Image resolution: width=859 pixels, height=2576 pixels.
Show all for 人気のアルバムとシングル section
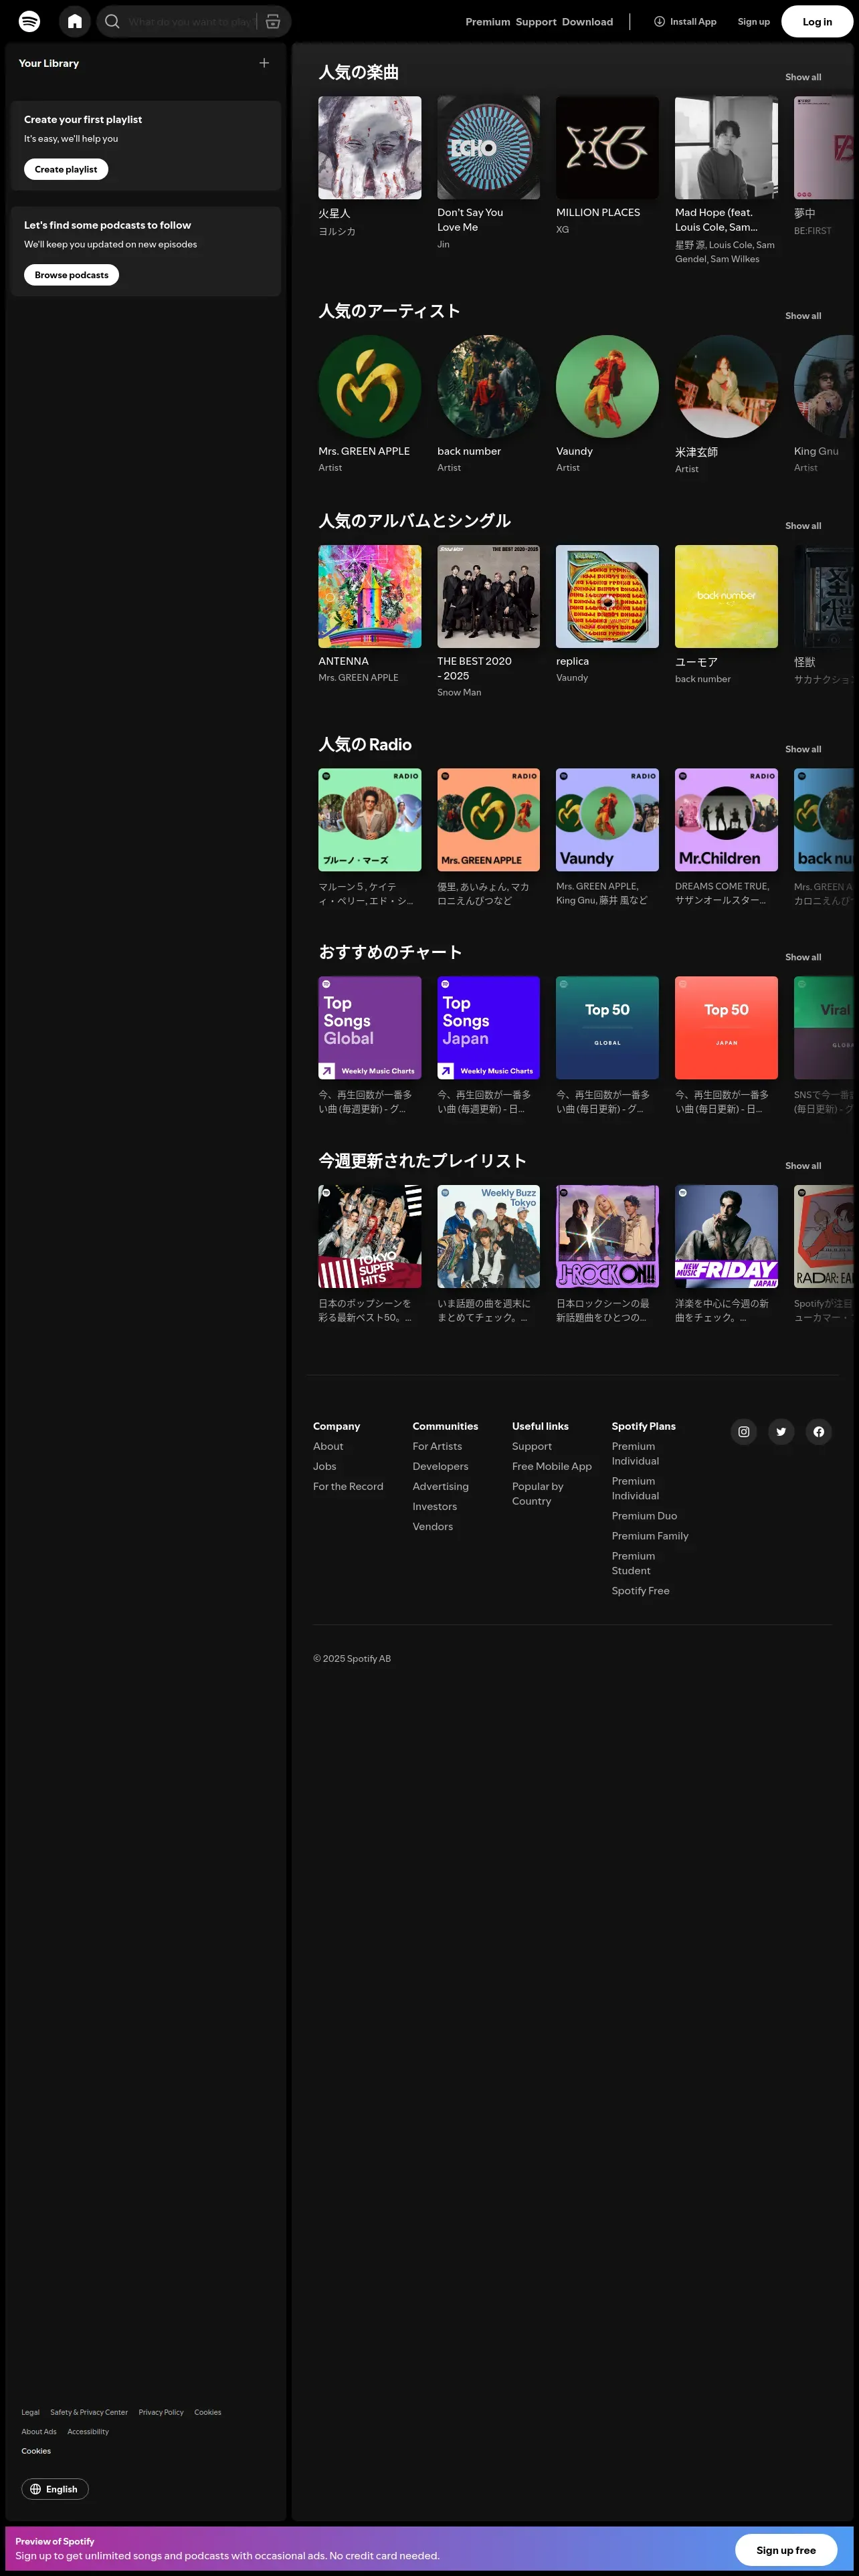tap(803, 526)
